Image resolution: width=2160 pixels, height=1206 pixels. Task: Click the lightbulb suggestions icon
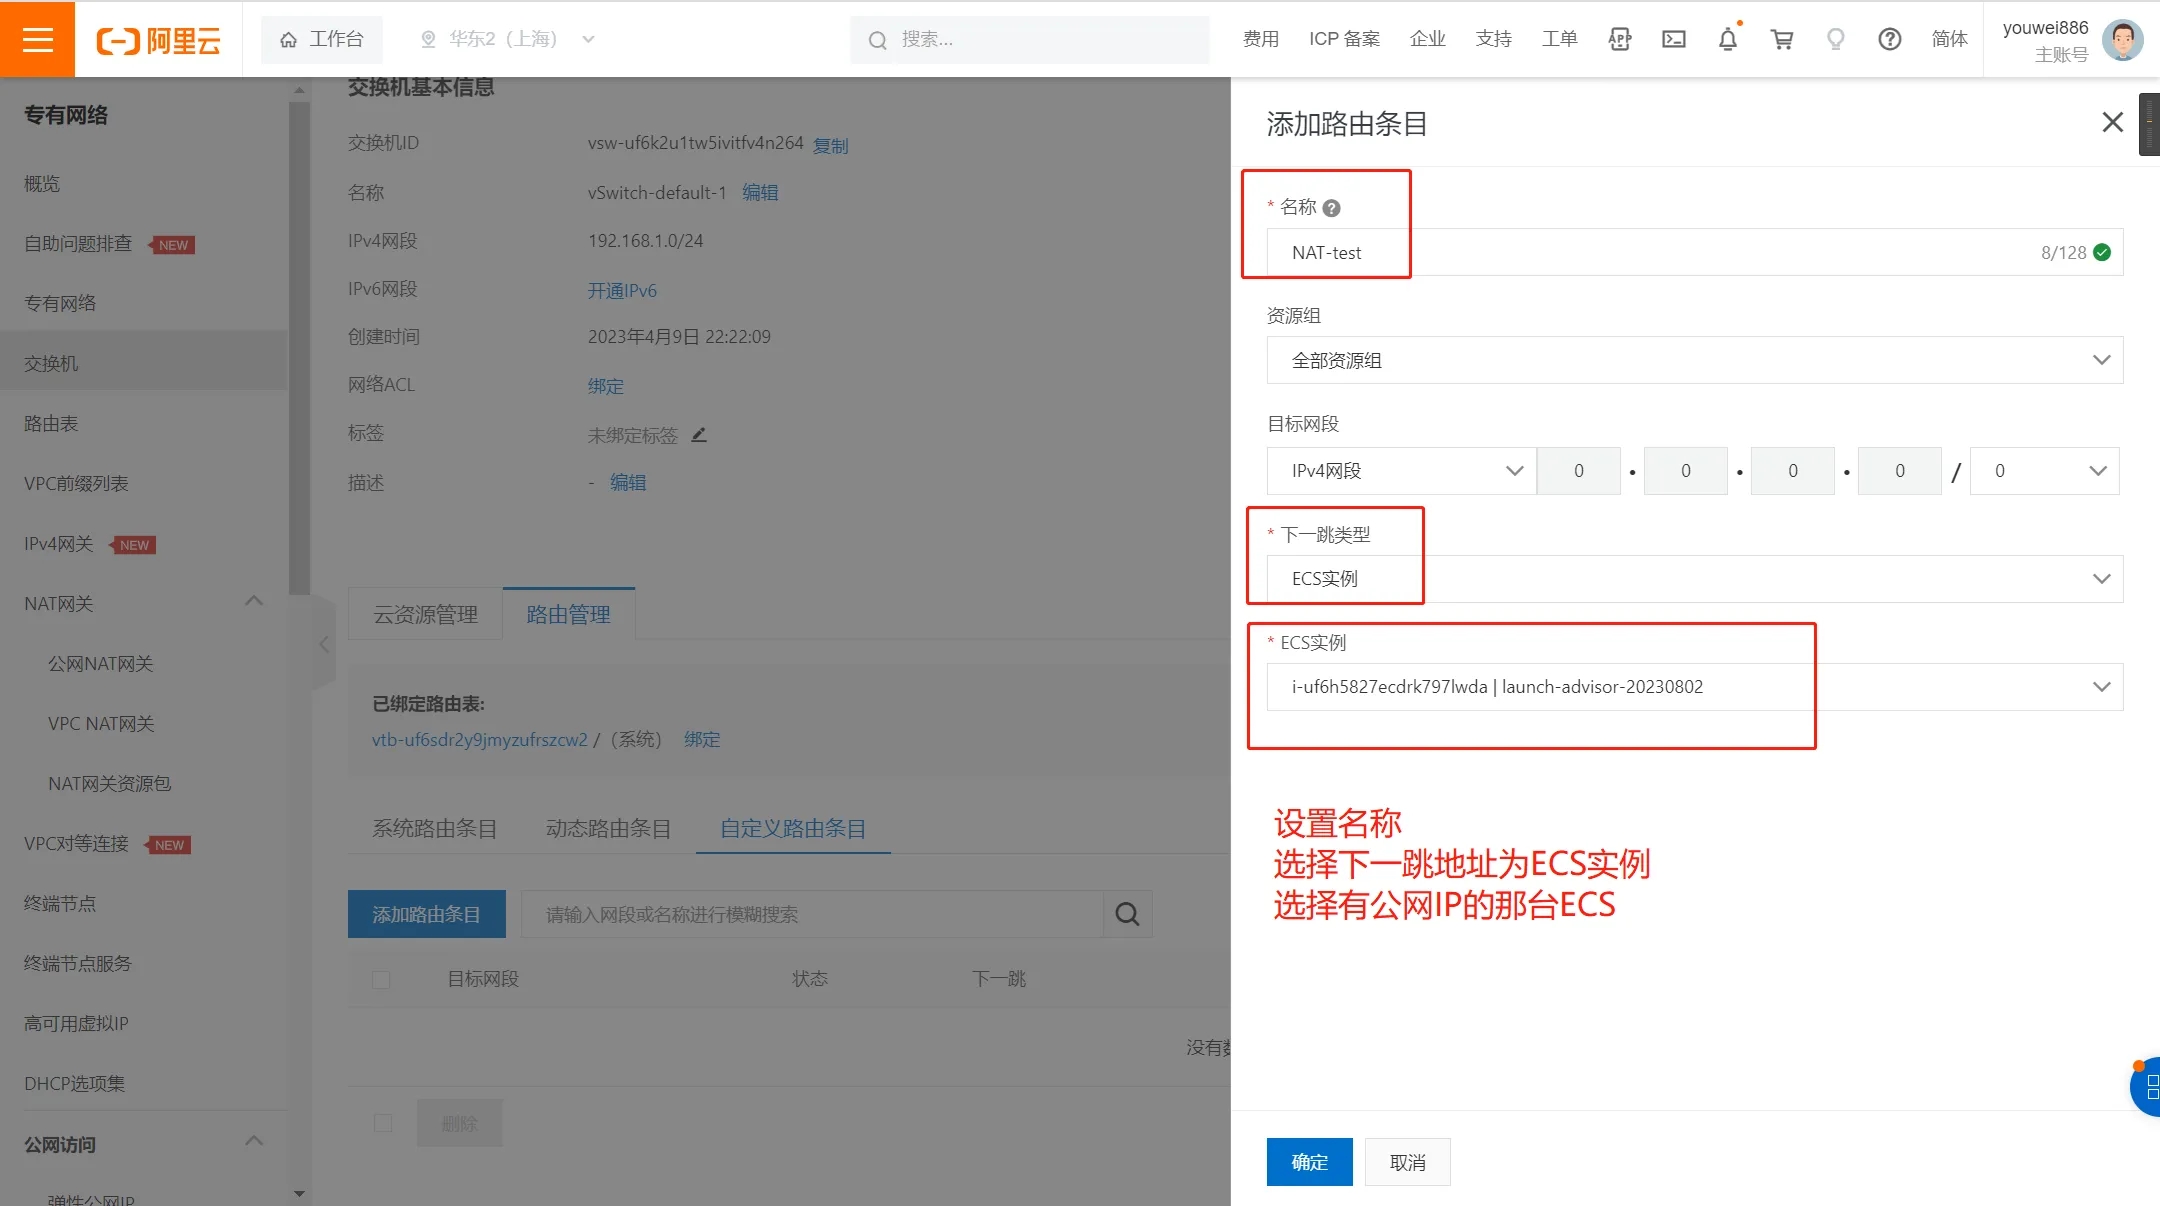1835,39
